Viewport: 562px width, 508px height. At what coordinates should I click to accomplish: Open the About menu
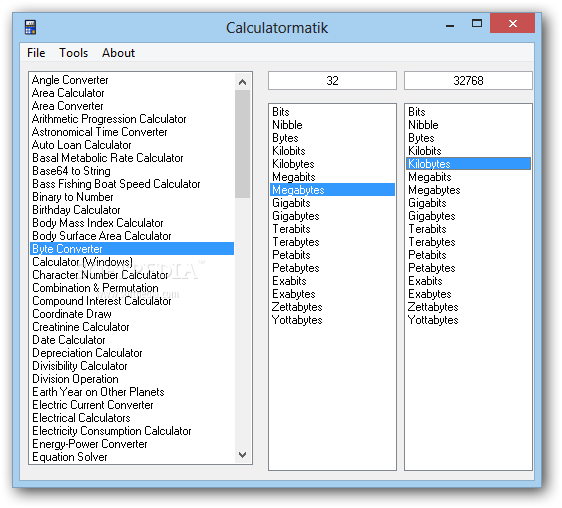[118, 53]
